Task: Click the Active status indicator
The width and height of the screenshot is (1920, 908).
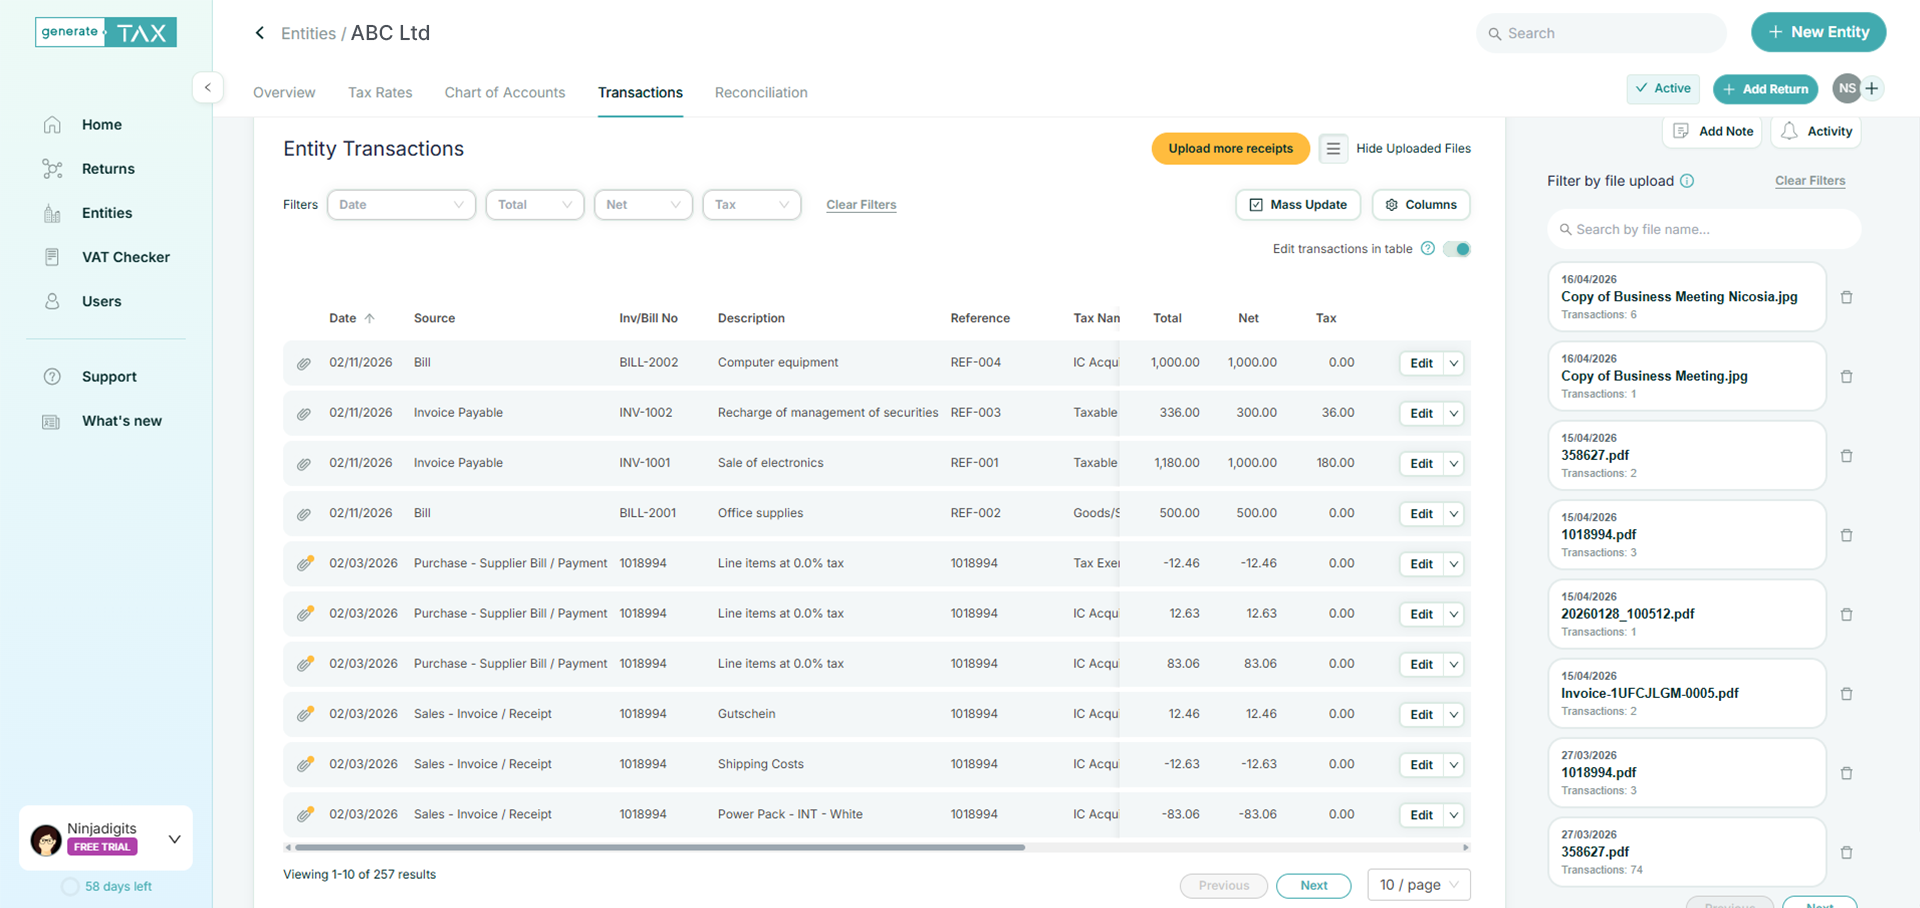Action: click(1663, 88)
